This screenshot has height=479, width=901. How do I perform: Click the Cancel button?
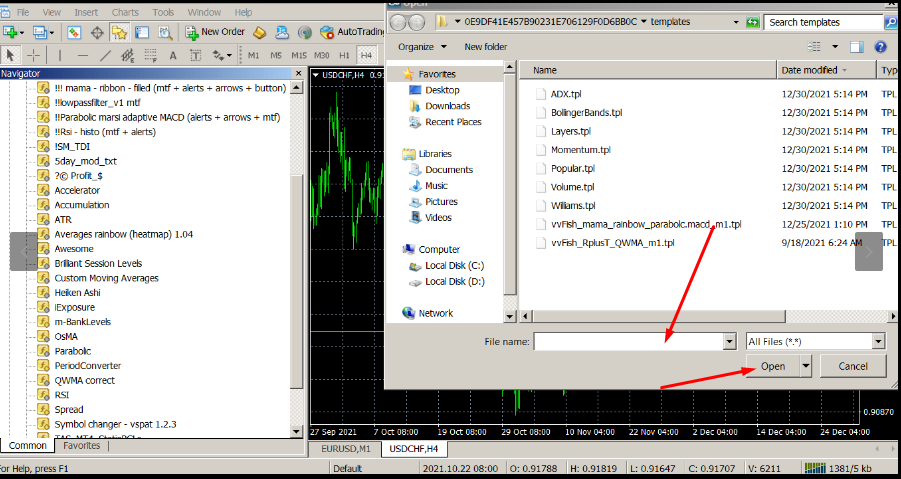tap(852, 366)
